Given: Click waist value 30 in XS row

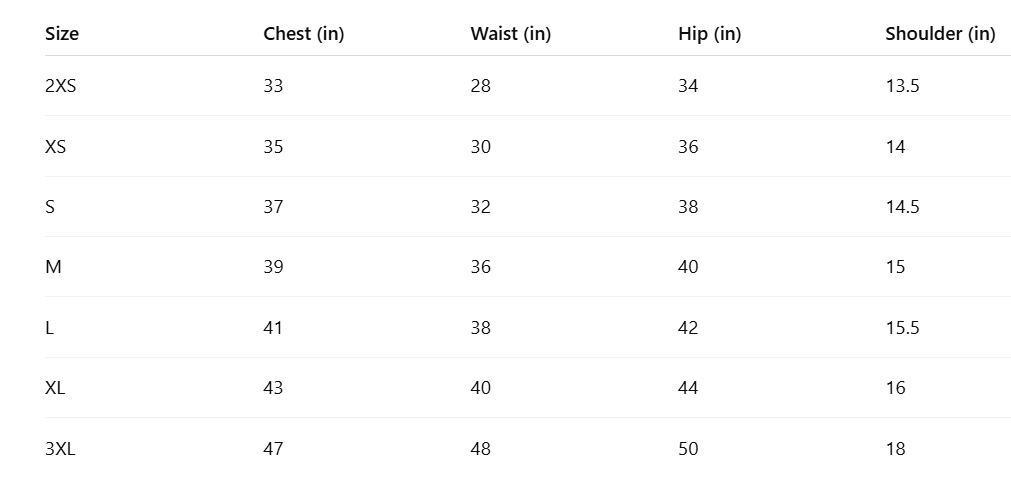Looking at the screenshot, I should click(x=481, y=147).
